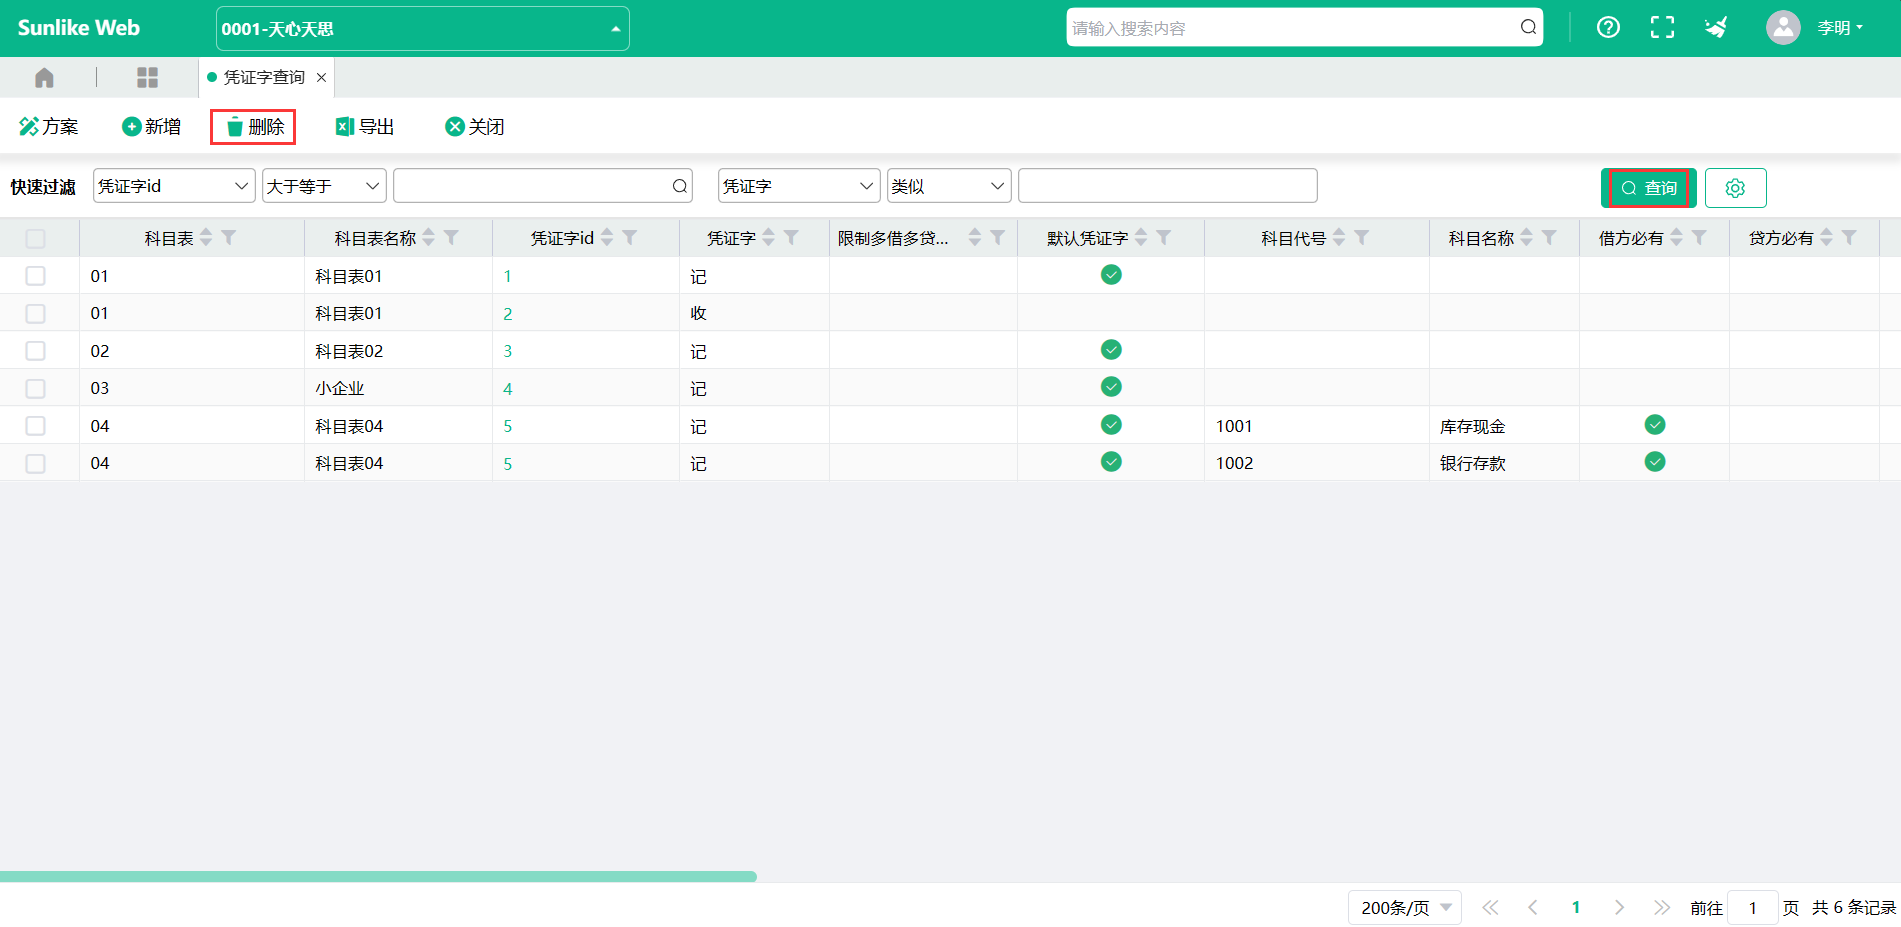Sort the 科目名称 column
This screenshot has width=1901, height=927.
point(1526,238)
